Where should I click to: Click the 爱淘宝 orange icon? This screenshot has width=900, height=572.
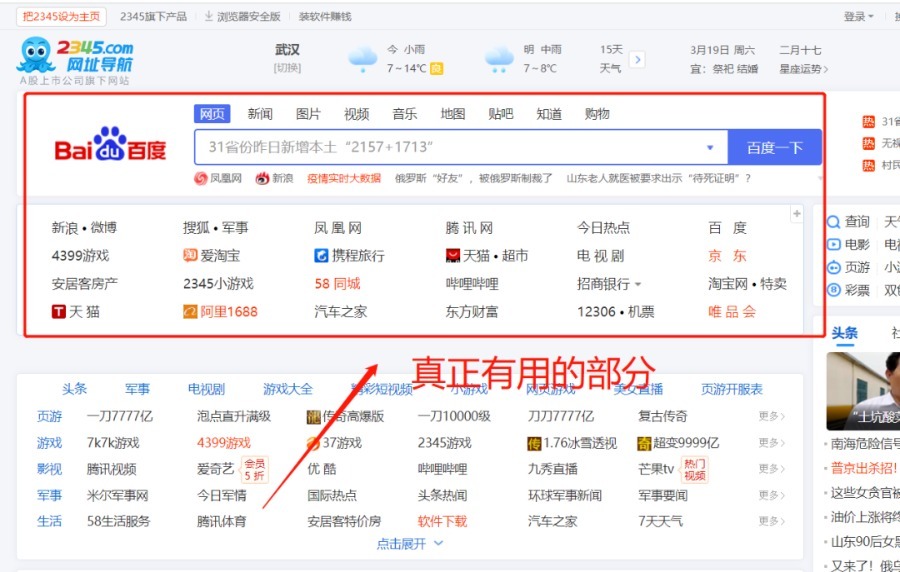click(190, 256)
